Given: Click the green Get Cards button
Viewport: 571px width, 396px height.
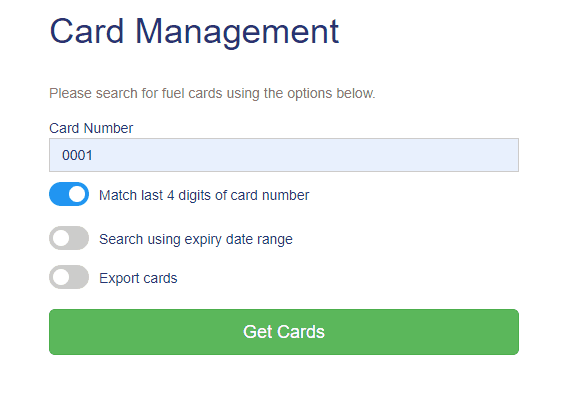Looking at the screenshot, I should click(284, 332).
